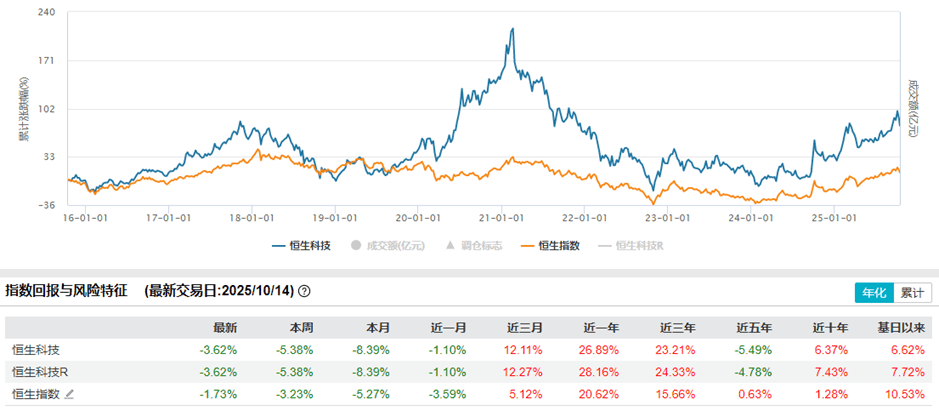
Task: Toggle the 成交额(亿元) legend series
Action: tap(386, 245)
